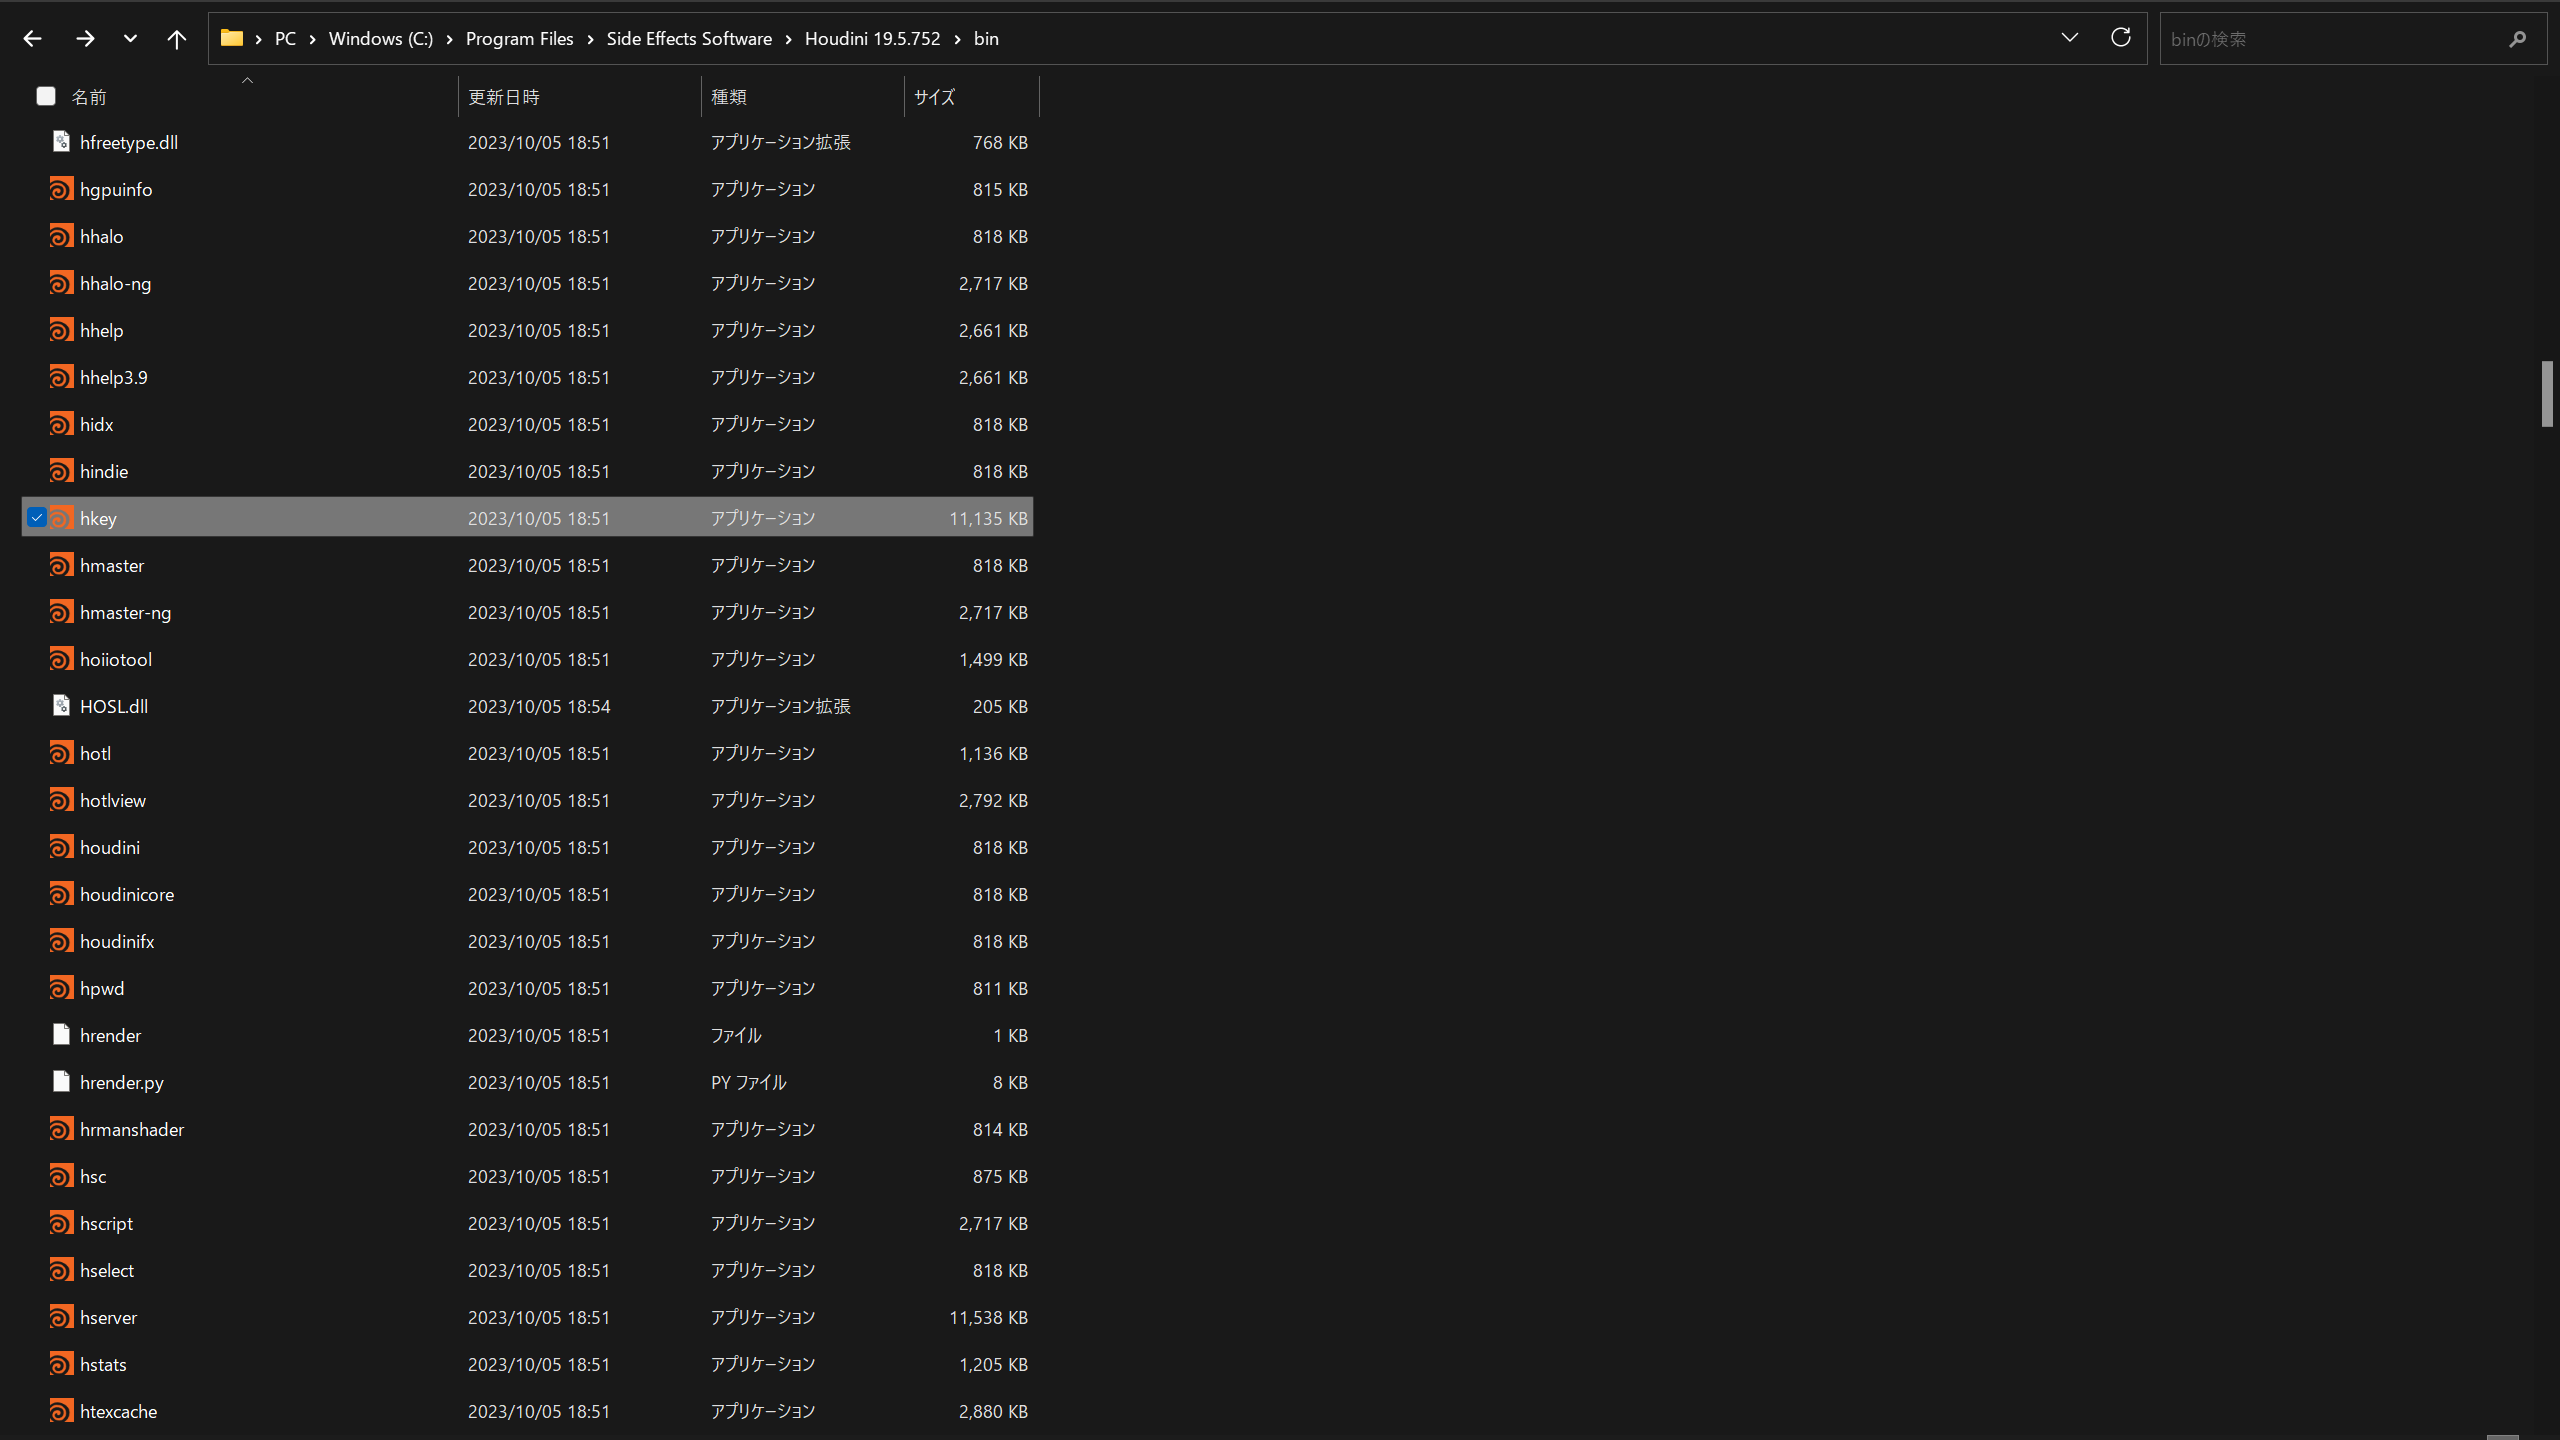This screenshot has height=1440, width=2560.
Task: Click the hhalo application icon
Action: pyautogui.click(x=61, y=236)
